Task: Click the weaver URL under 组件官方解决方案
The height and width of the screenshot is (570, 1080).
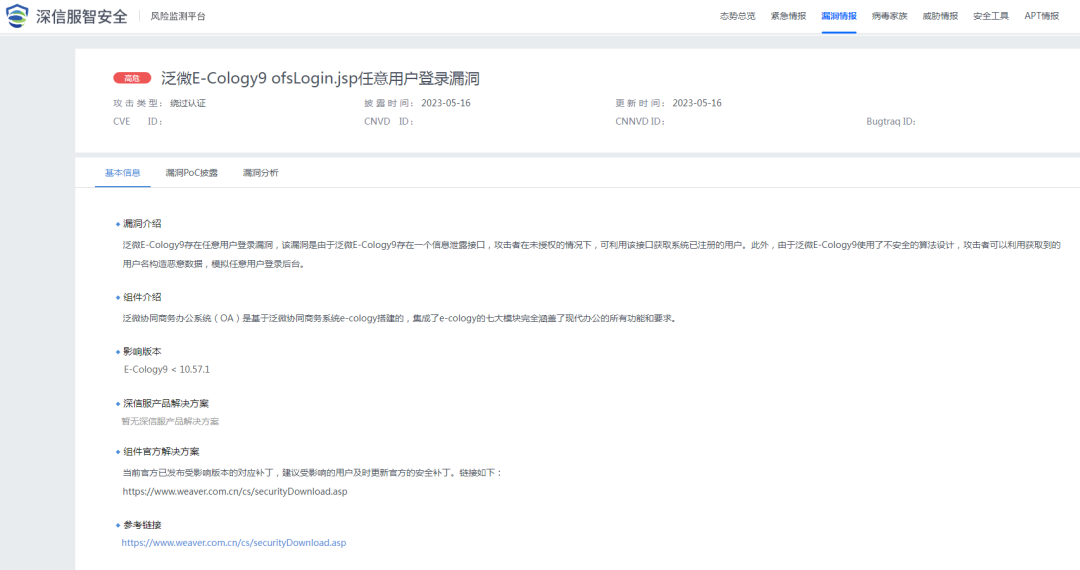Action: tap(235, 492)
